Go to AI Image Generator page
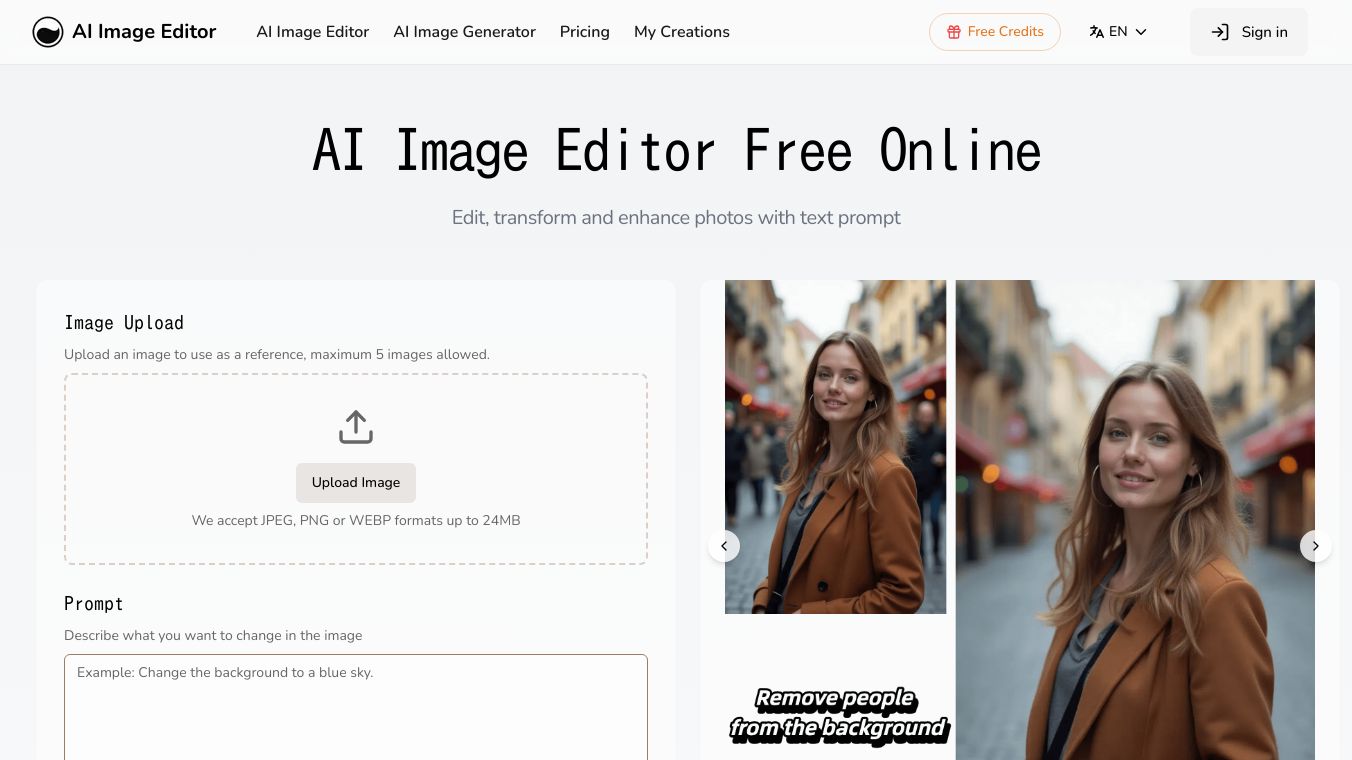The width and height of the screenshot is (1352, 760). [465, 32]
